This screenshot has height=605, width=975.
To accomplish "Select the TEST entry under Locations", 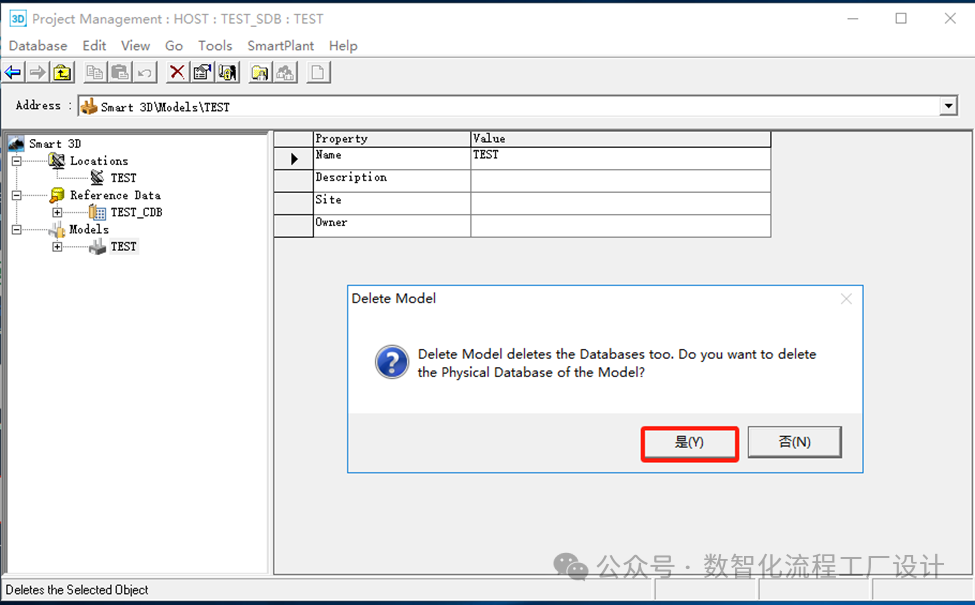I will (123, 178).
